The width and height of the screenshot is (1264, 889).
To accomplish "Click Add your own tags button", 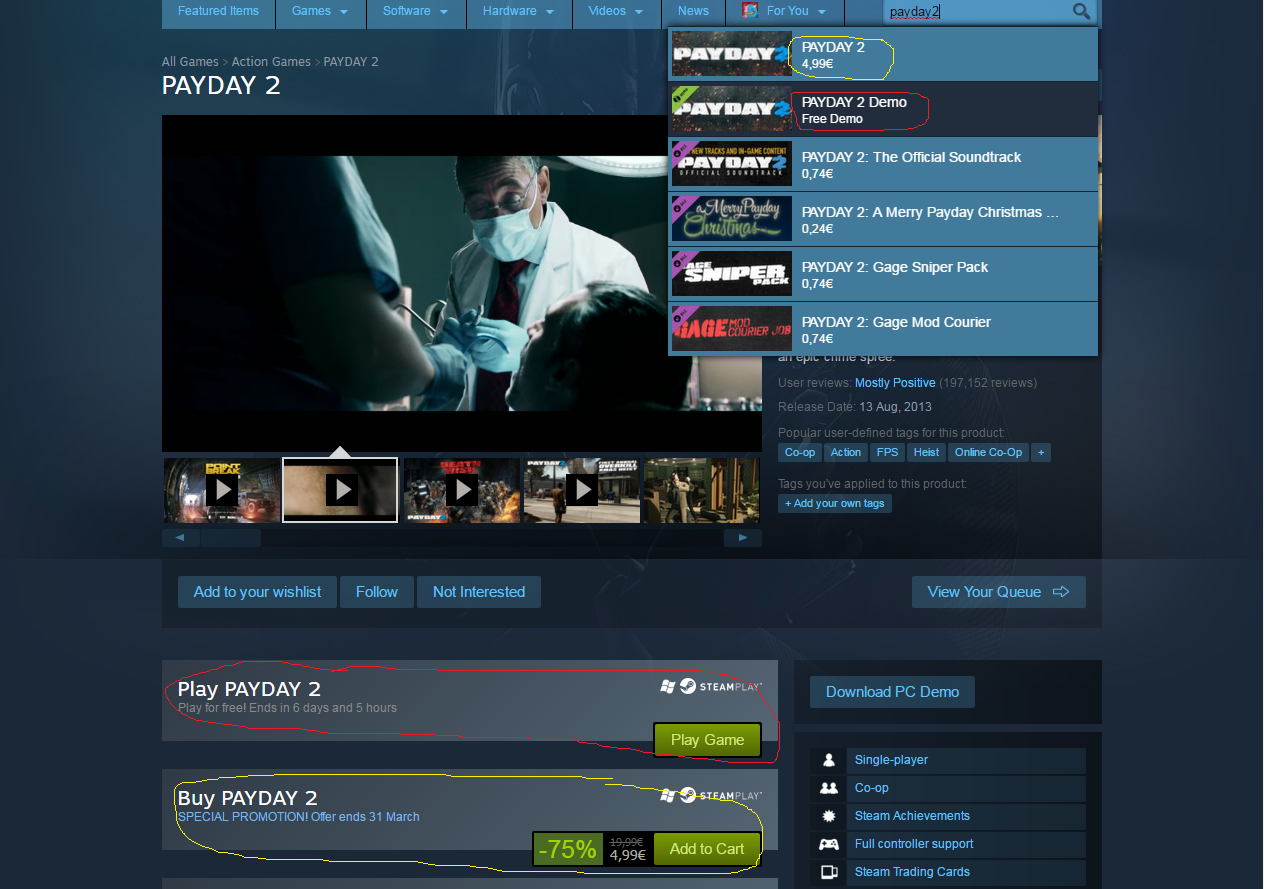I will tap(835, 503).
